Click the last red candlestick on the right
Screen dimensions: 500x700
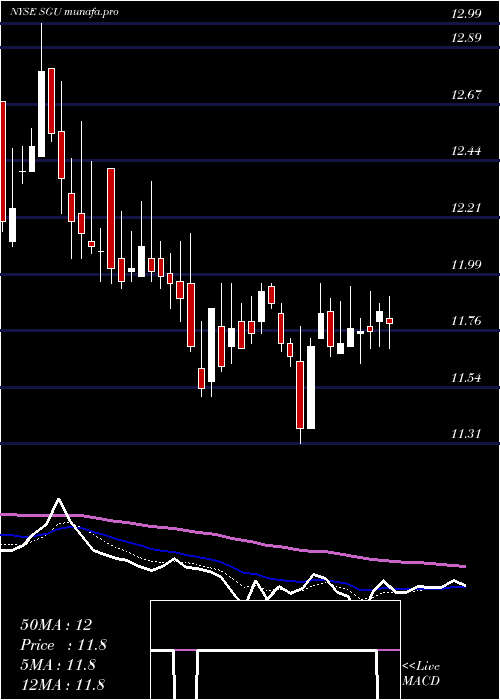point(389,321)
